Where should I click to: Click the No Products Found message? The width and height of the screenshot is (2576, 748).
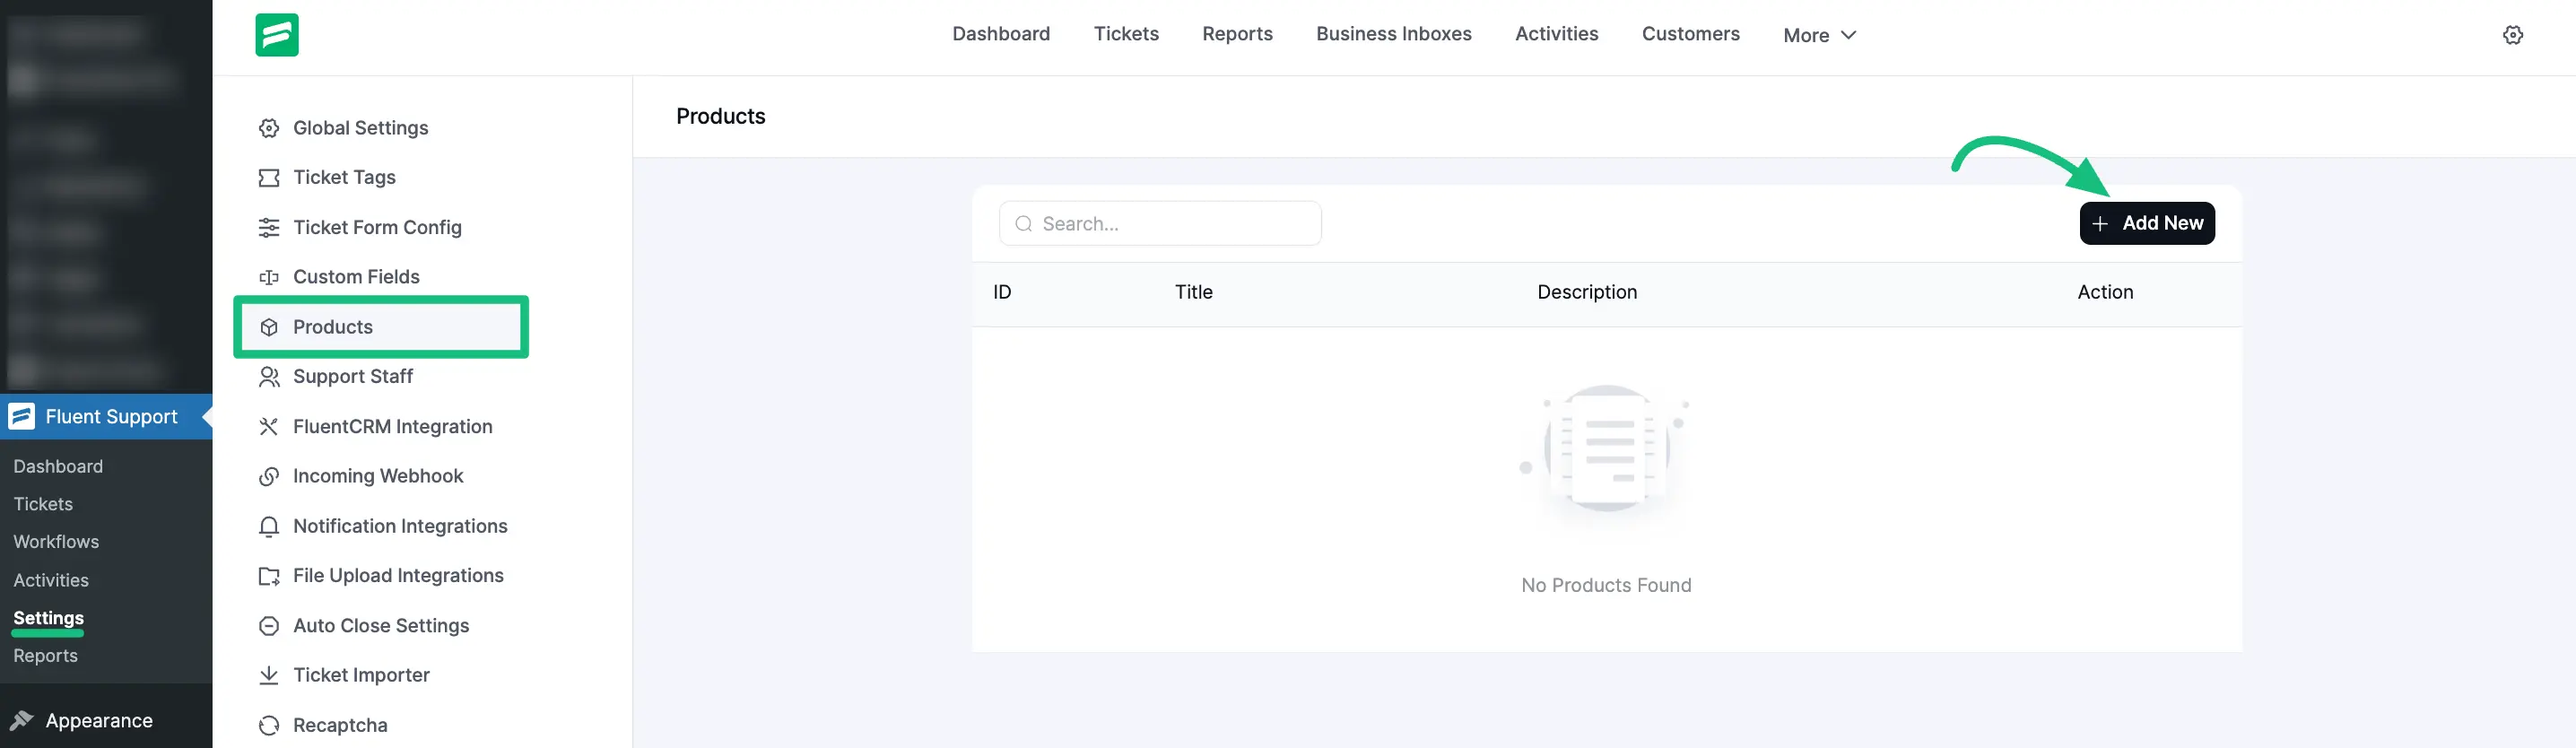[x=1606, y=585]
